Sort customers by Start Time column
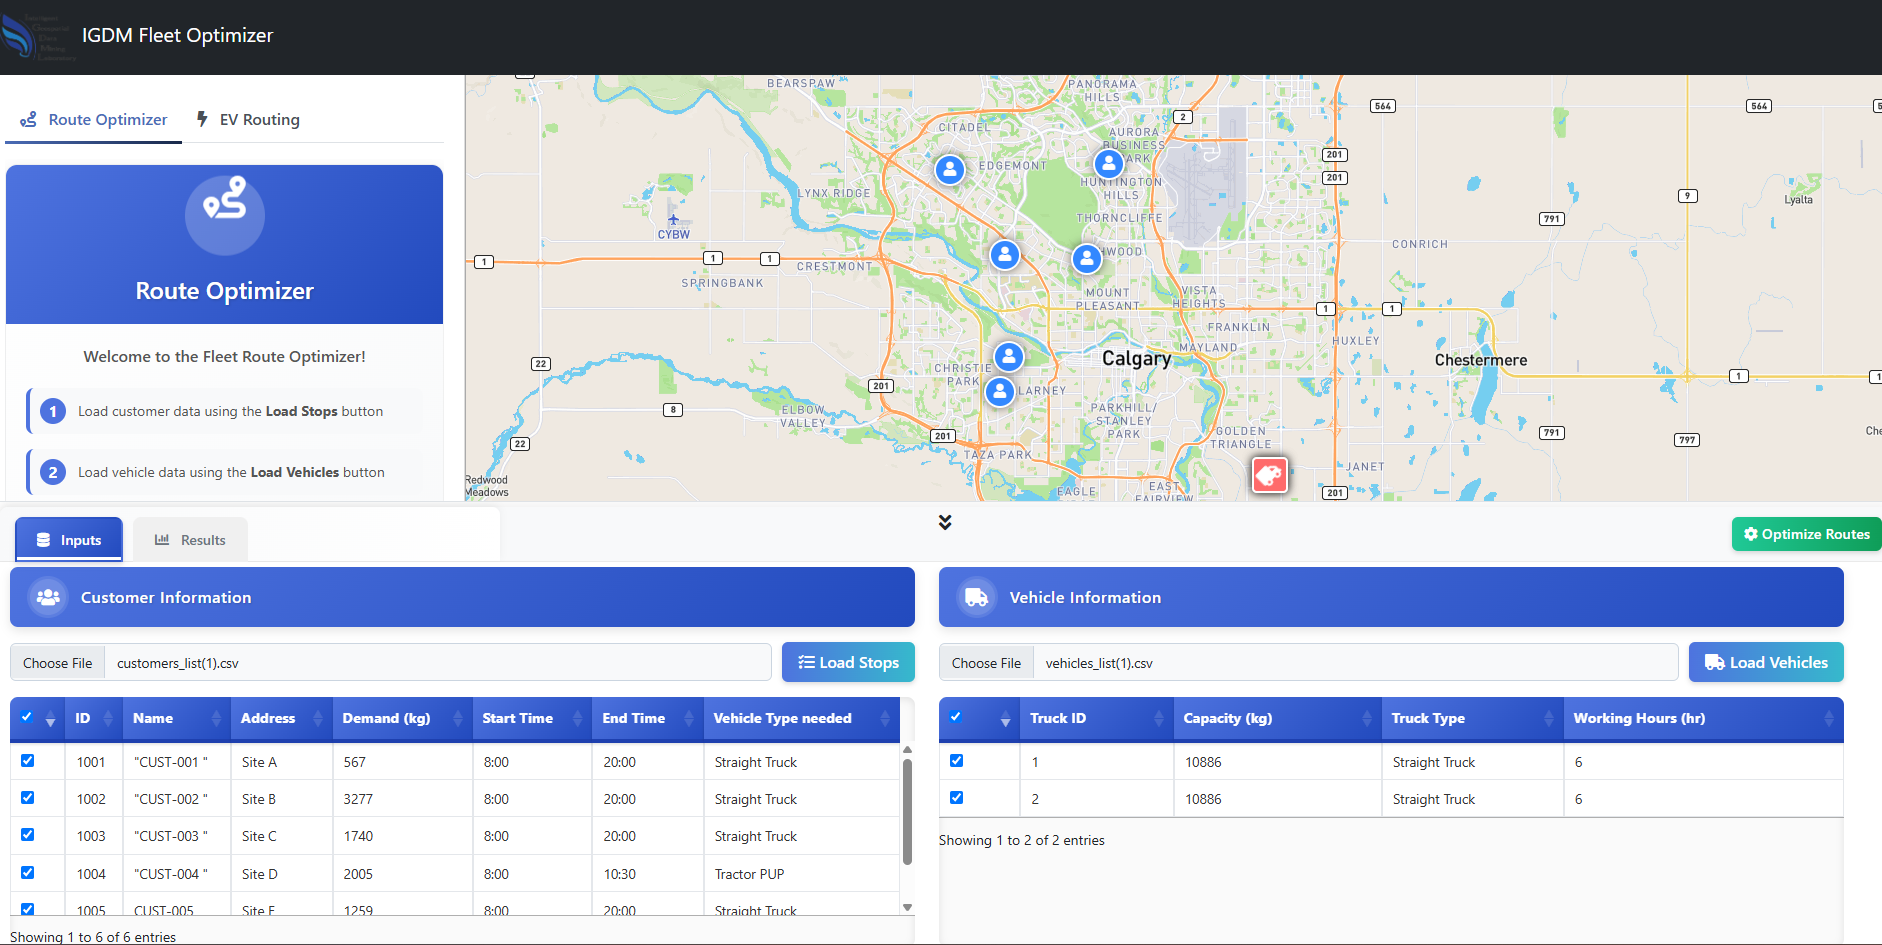Screen dimensions: 1882x945 (531, 718)
